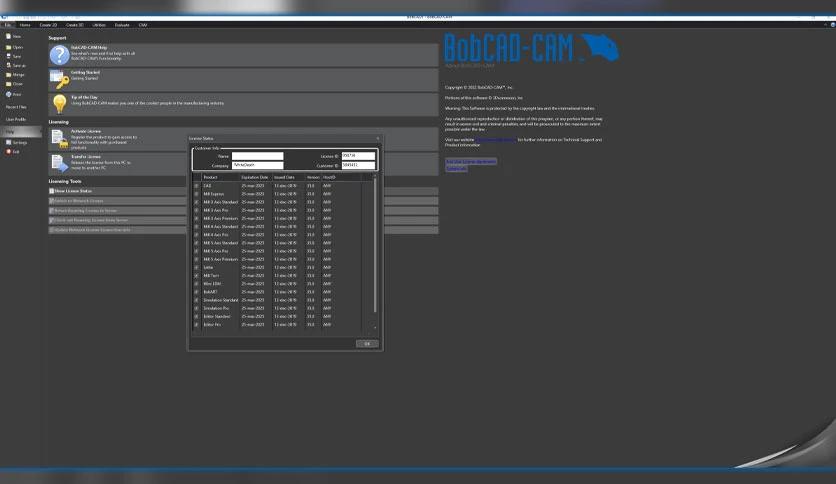The width and height of the screenshot is (836, 484).
Task: Select the Mill 5 Axis Premium row text
Action: (221, 260)
